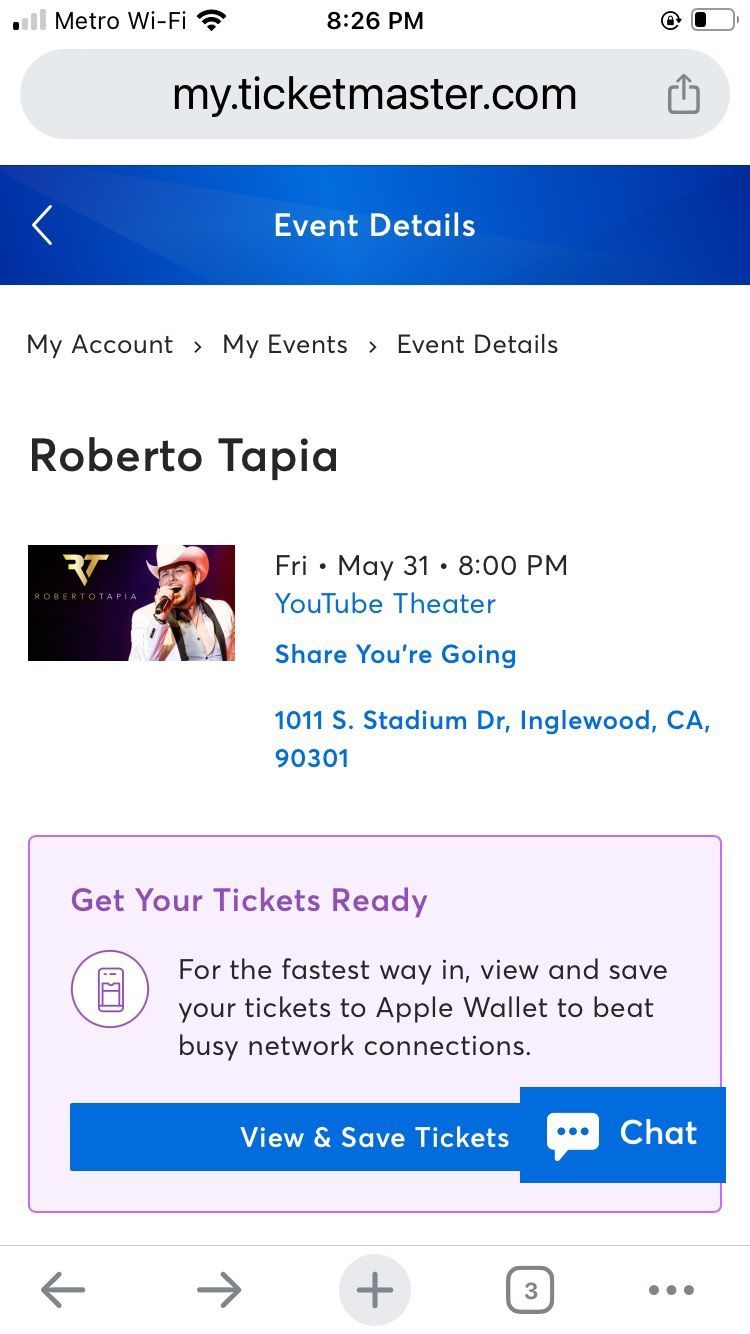The width and height of the screenshot is (750, 1334).
Task: Open the YouTube Theater venue link
Action: point(385,604)
